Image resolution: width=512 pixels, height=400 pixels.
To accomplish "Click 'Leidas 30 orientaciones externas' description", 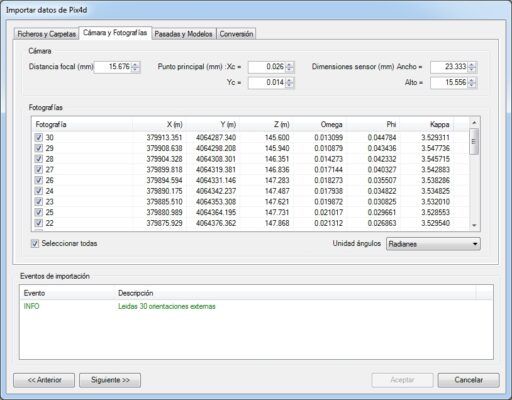I will tap(167, 306).
